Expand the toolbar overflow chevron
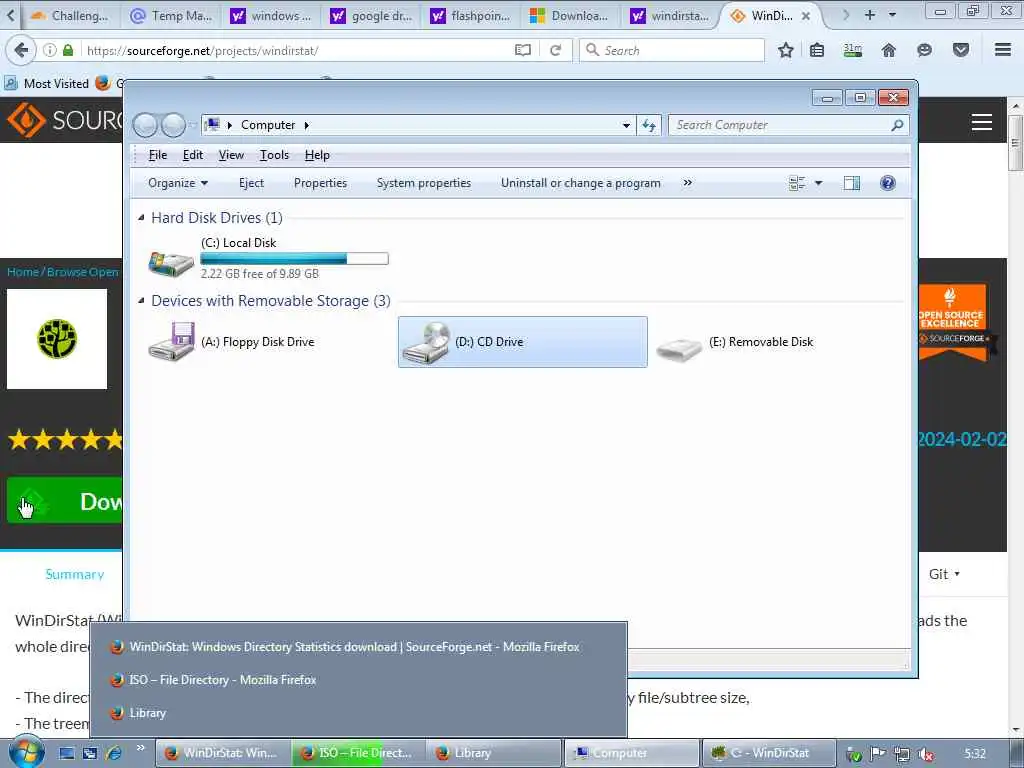Screen dimensions: 1024x768 pos(687,183)
